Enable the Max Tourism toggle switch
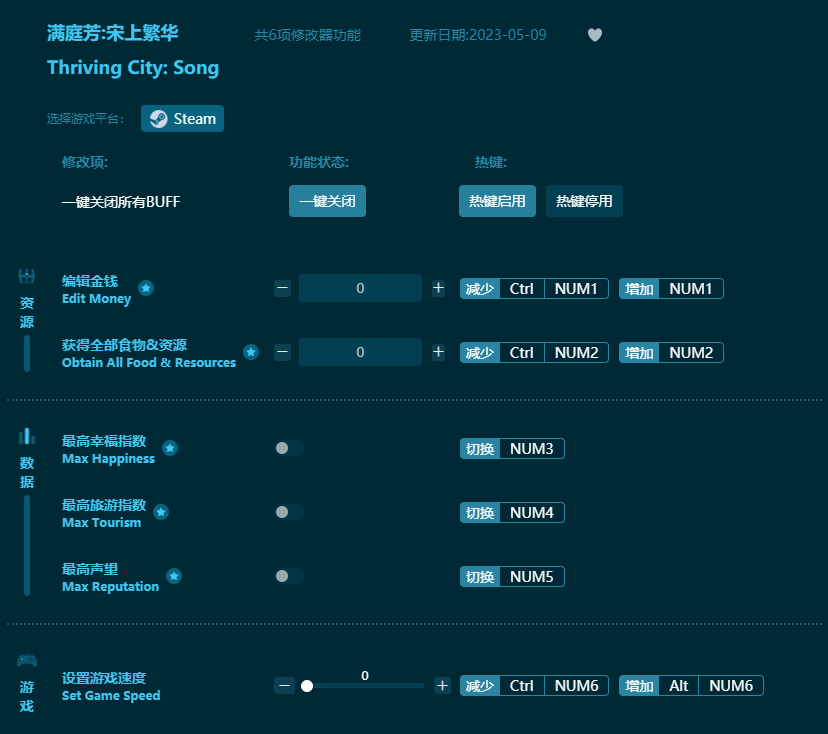828x734 pixels. coord(289,512)
